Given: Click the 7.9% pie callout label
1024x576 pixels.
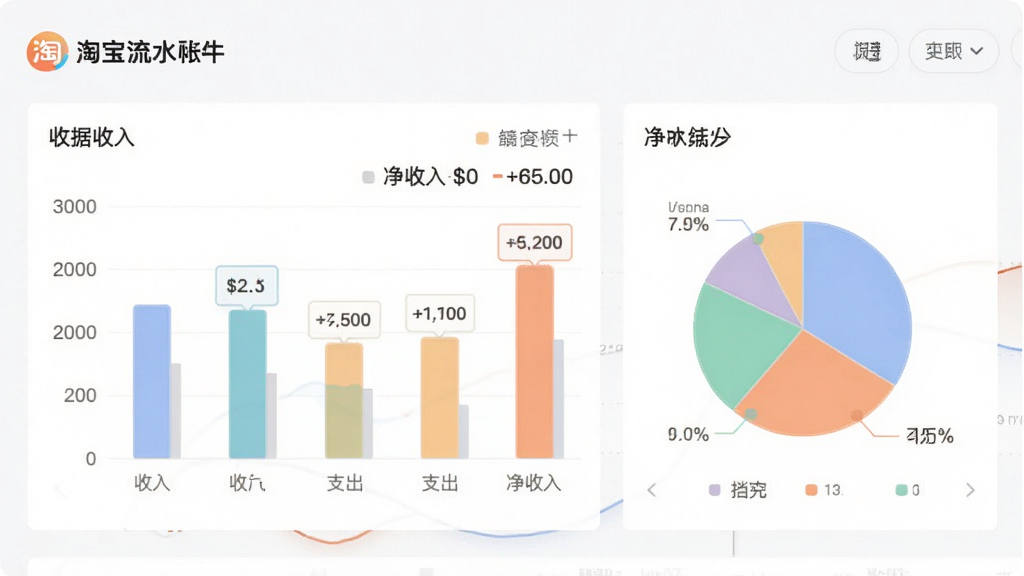Looking at the screenshot, I should tap(688, 224).
